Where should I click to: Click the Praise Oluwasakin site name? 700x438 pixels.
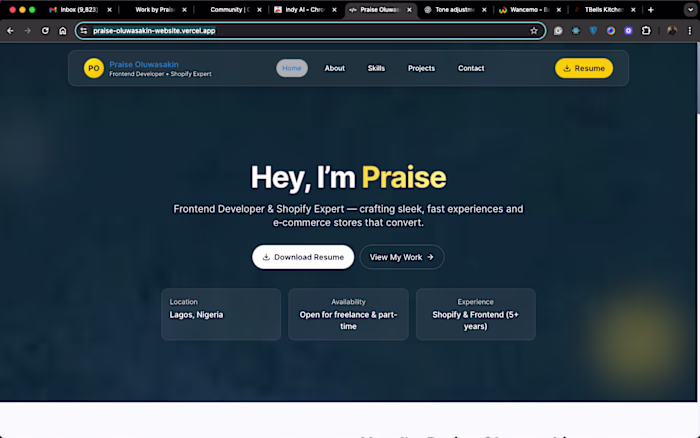[x=144, y=64]
